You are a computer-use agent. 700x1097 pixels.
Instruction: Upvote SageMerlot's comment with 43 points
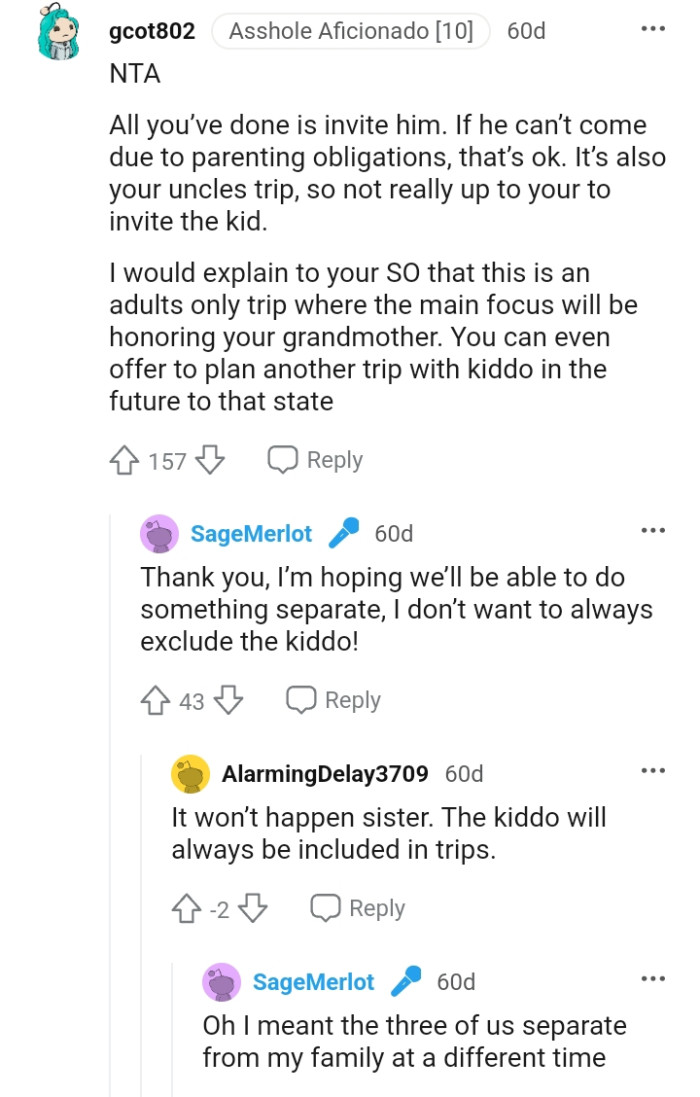point(156,700)
